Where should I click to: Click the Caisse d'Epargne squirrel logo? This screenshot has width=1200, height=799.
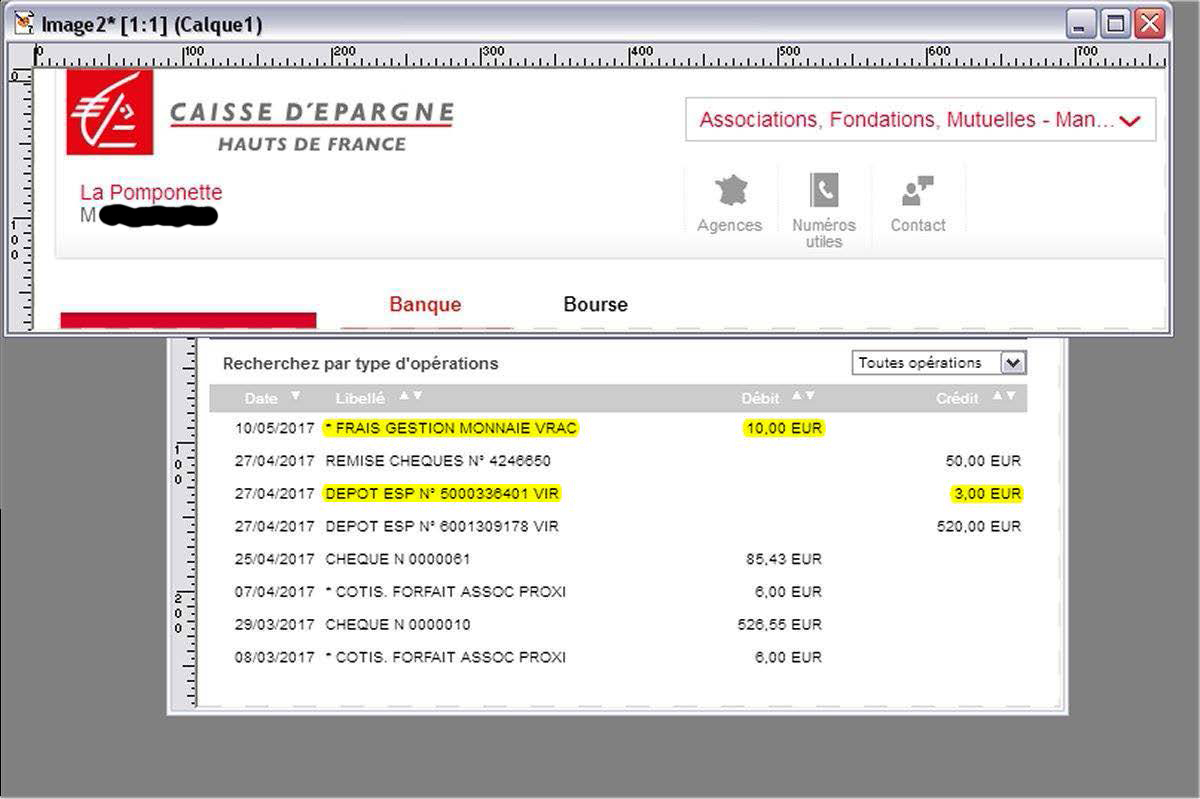tap(110, 112)
